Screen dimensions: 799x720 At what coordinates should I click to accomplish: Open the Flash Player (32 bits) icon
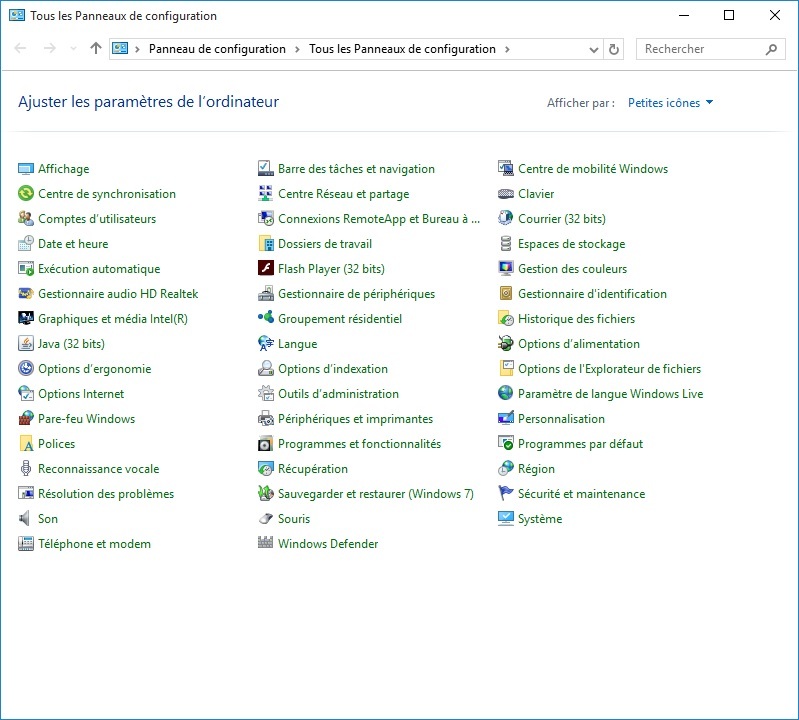[265, 269]
